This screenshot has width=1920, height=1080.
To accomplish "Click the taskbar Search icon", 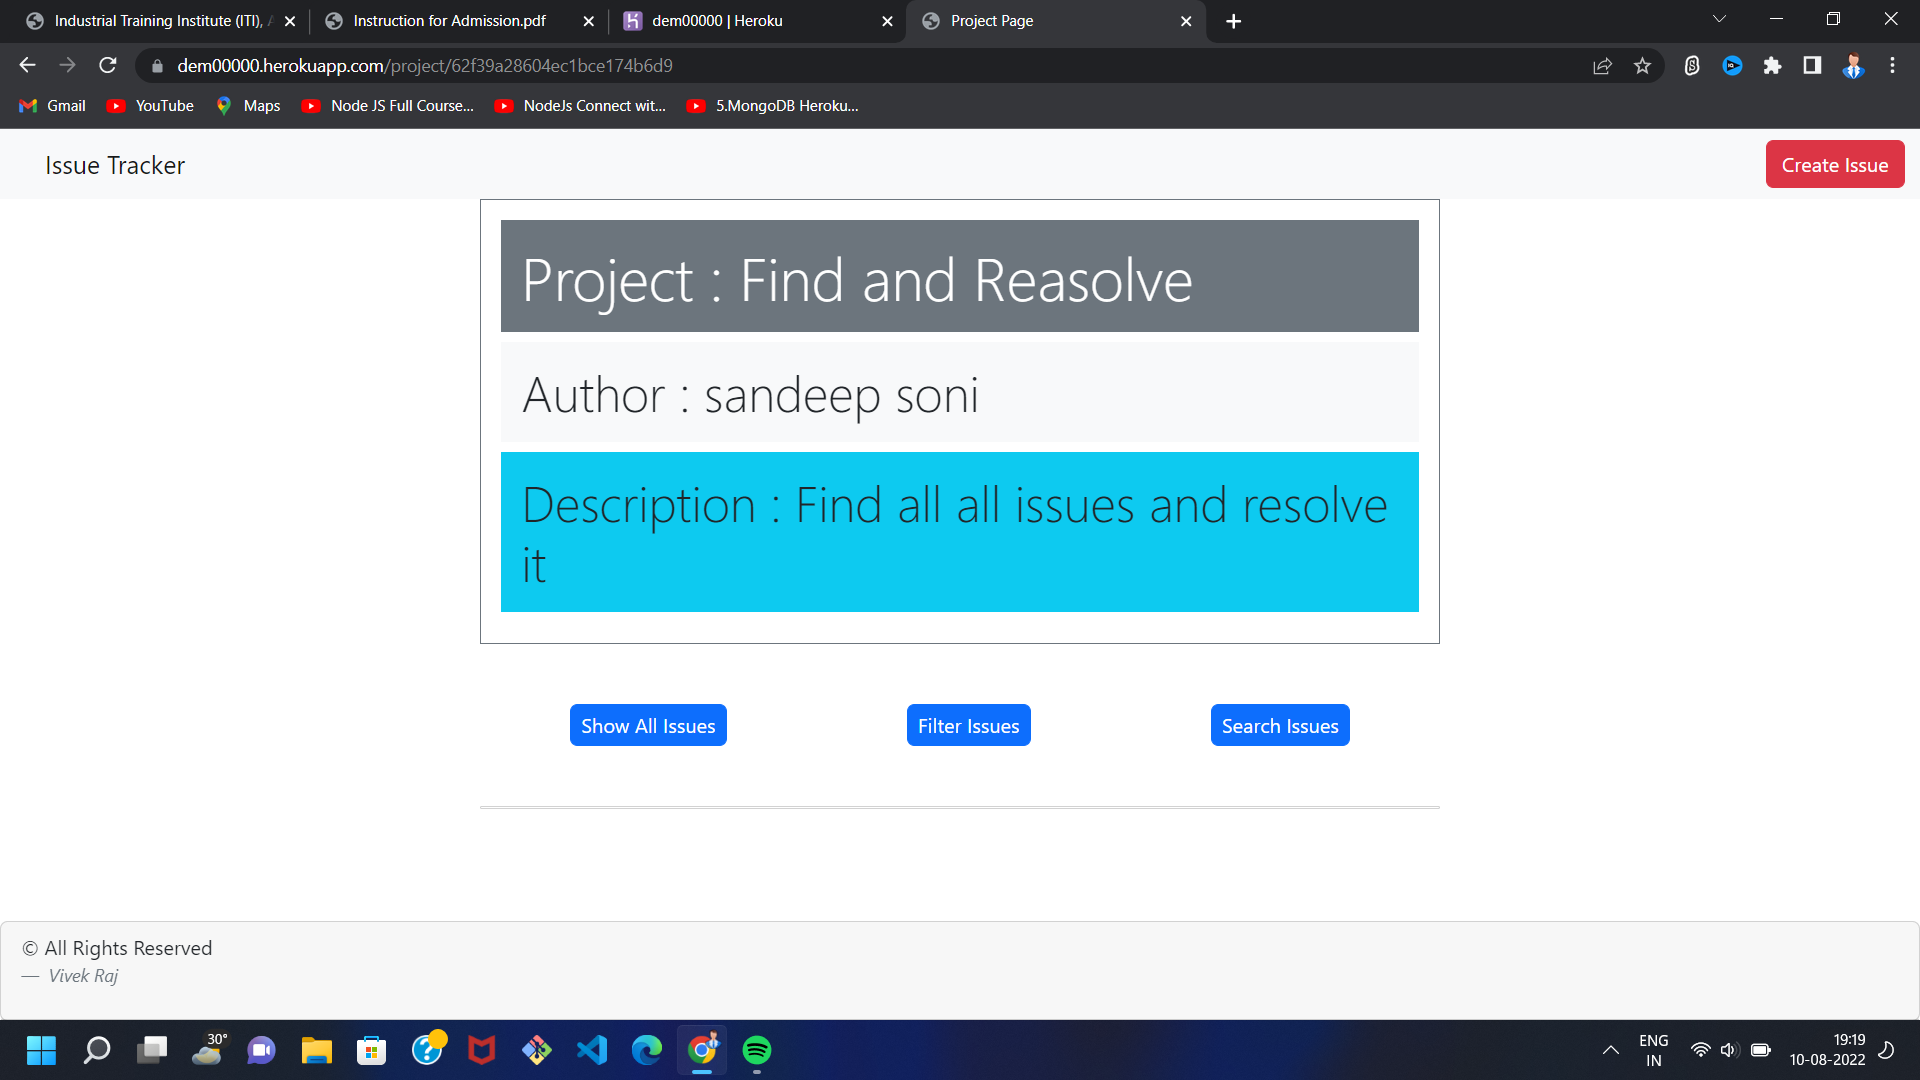I will coord(96,1050).
